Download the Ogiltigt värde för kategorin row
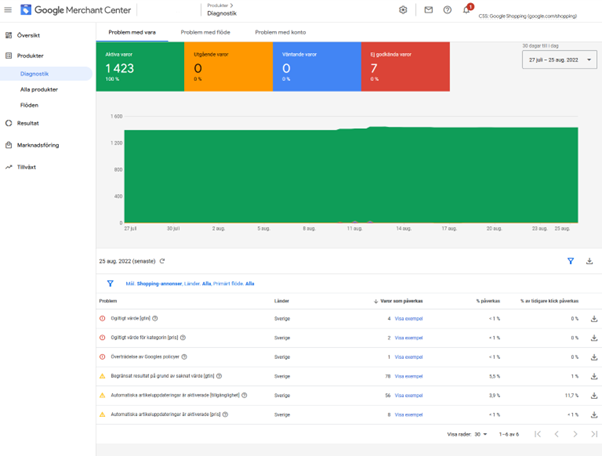 point(594,338)
